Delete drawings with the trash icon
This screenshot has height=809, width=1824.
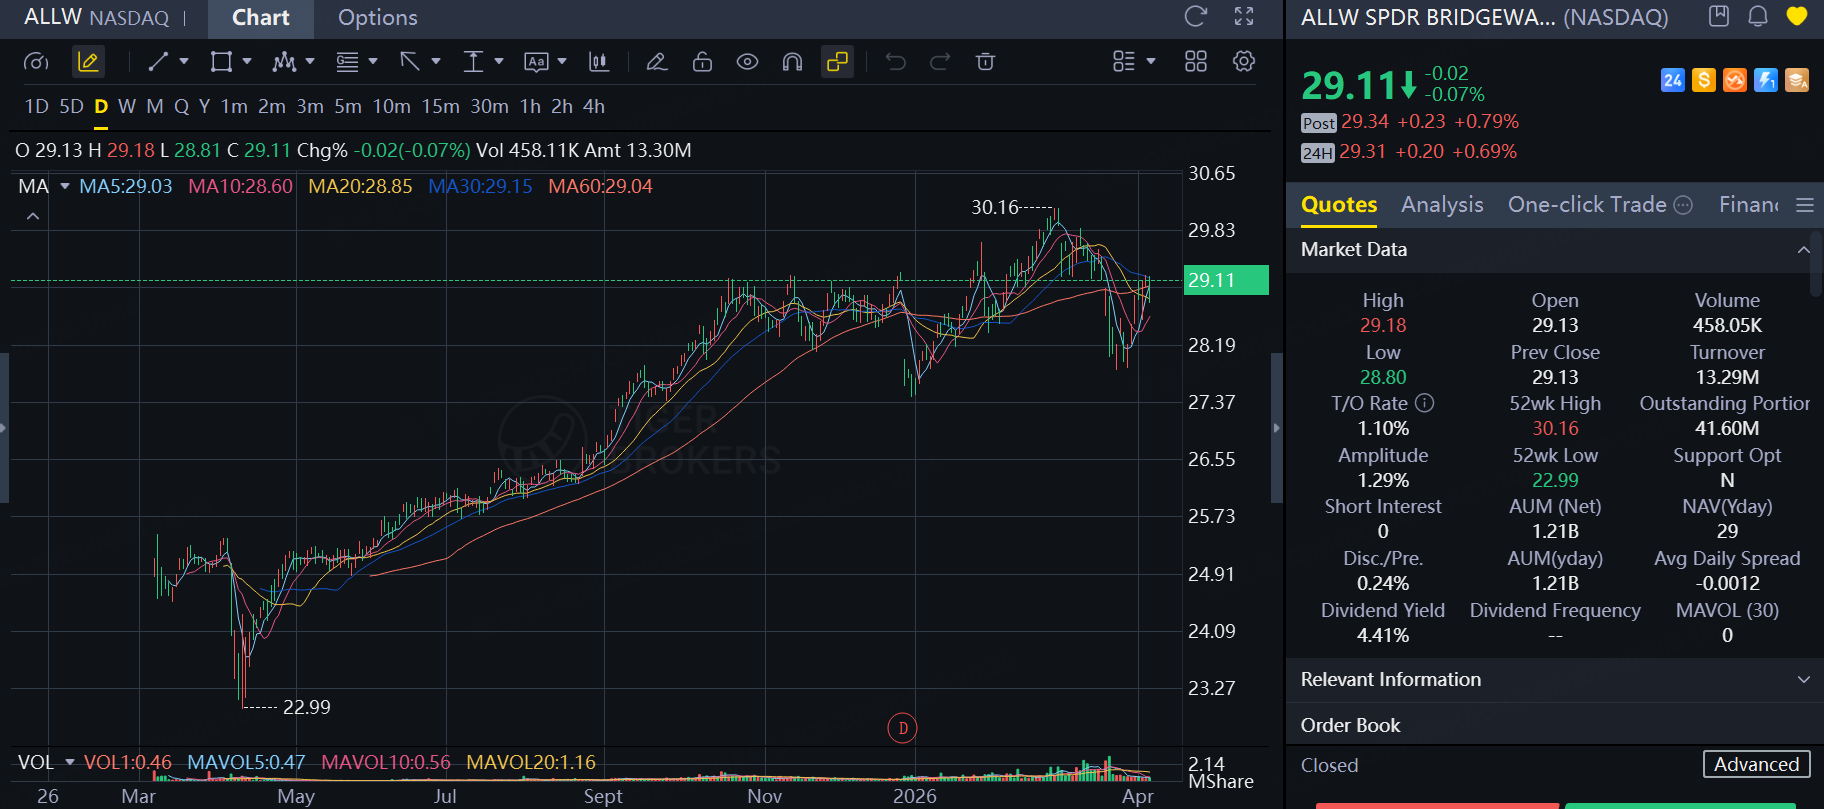click(985, 62)
